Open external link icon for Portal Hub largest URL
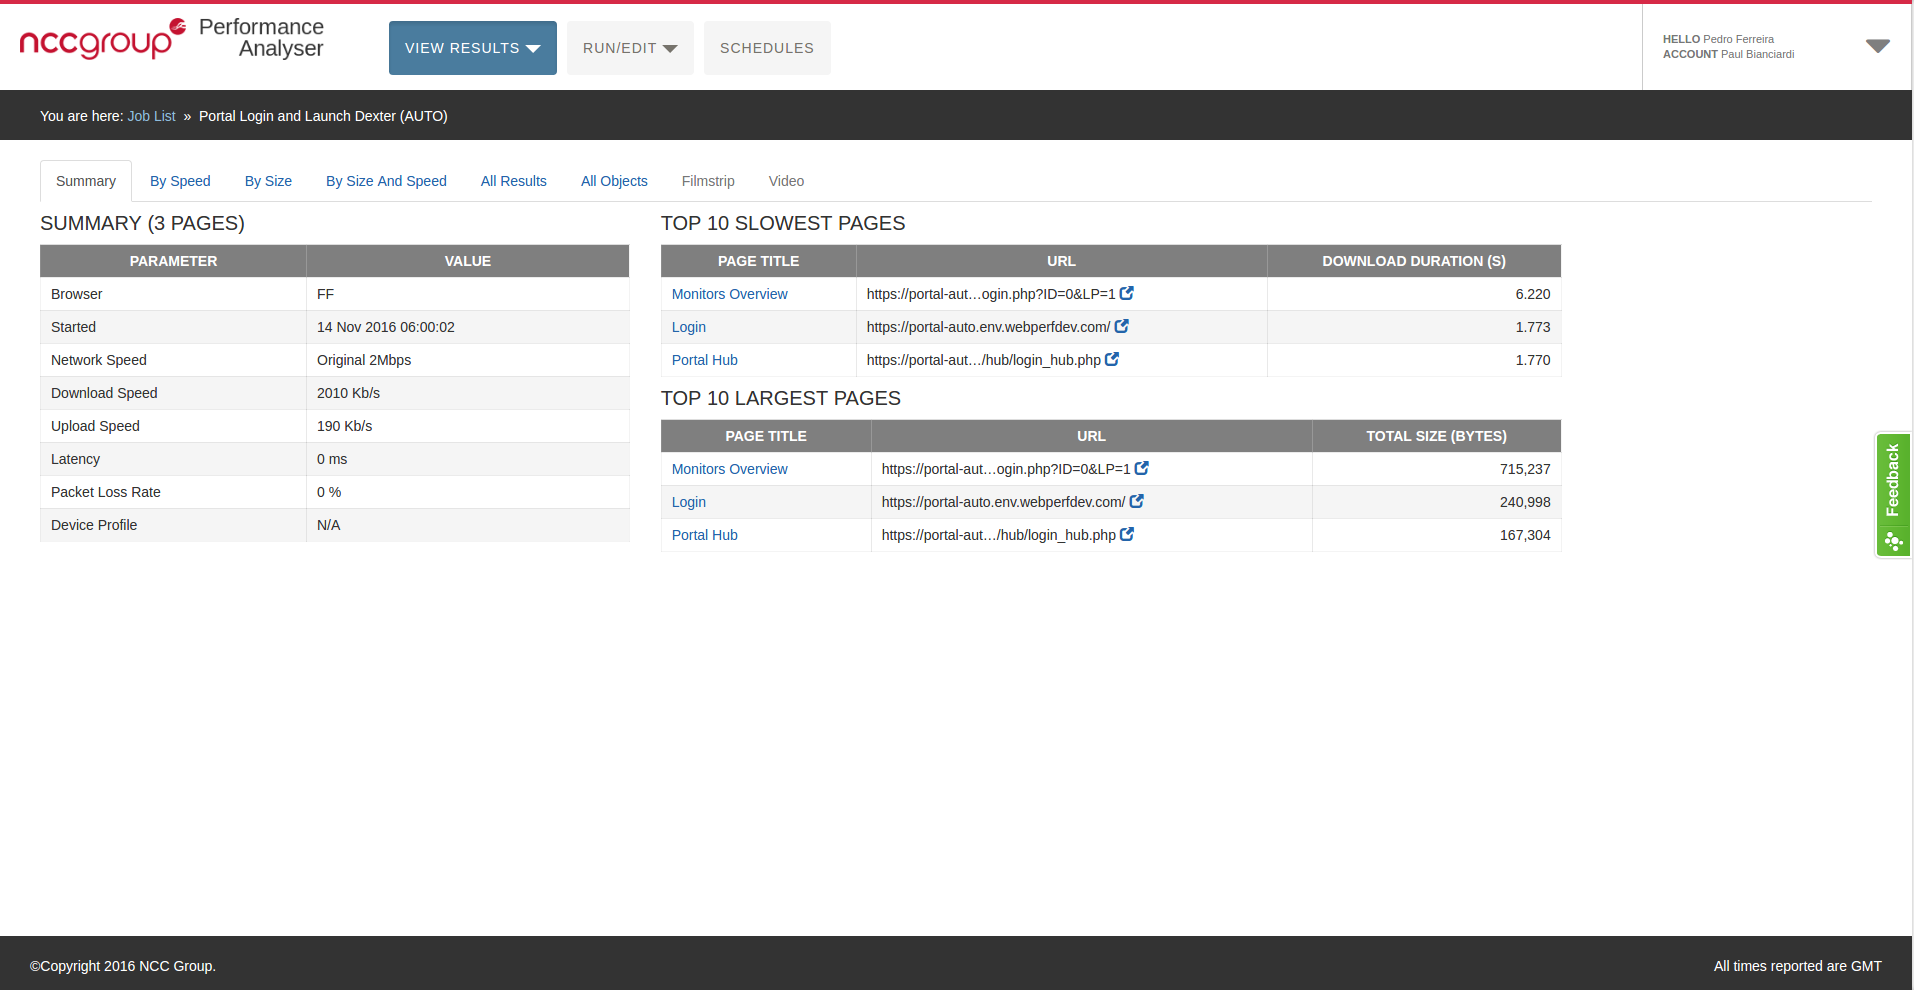This screenshot has width=1914, height=990. pyautogui.click(x=1127, y=534)
